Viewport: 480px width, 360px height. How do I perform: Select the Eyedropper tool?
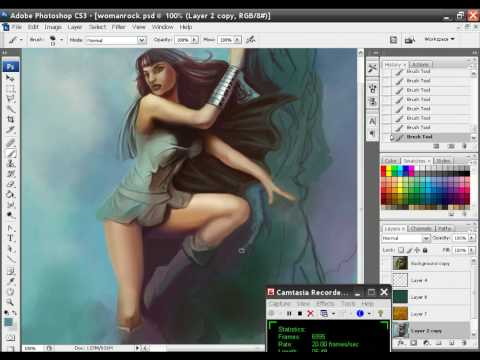[x=10, y=281]
